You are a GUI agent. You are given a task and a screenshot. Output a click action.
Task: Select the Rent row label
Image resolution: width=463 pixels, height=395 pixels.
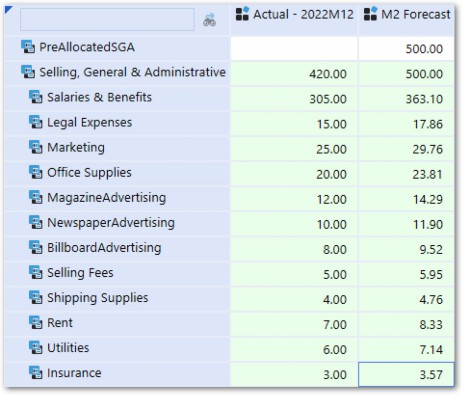coord(60,323)
